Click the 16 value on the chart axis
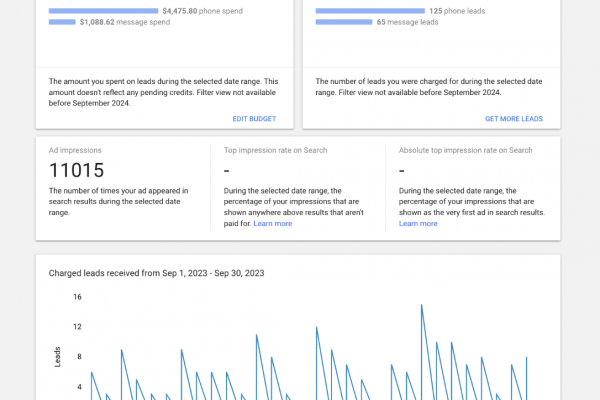 pos(76,297)
